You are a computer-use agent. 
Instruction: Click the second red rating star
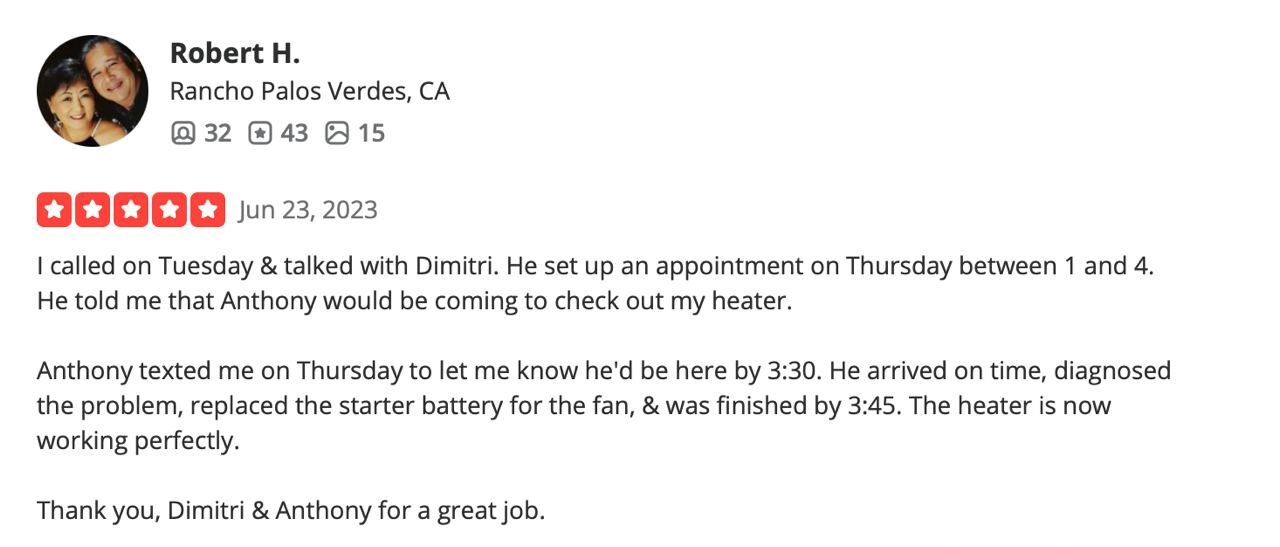click(x=93, y=210)
